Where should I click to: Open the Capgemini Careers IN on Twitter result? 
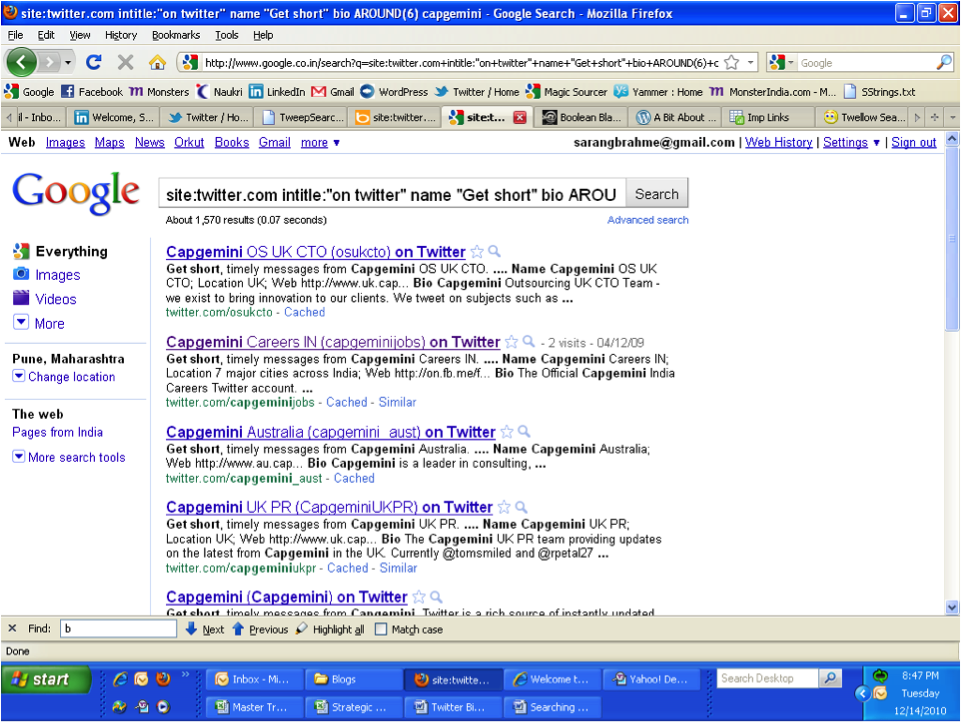point(333,342)
